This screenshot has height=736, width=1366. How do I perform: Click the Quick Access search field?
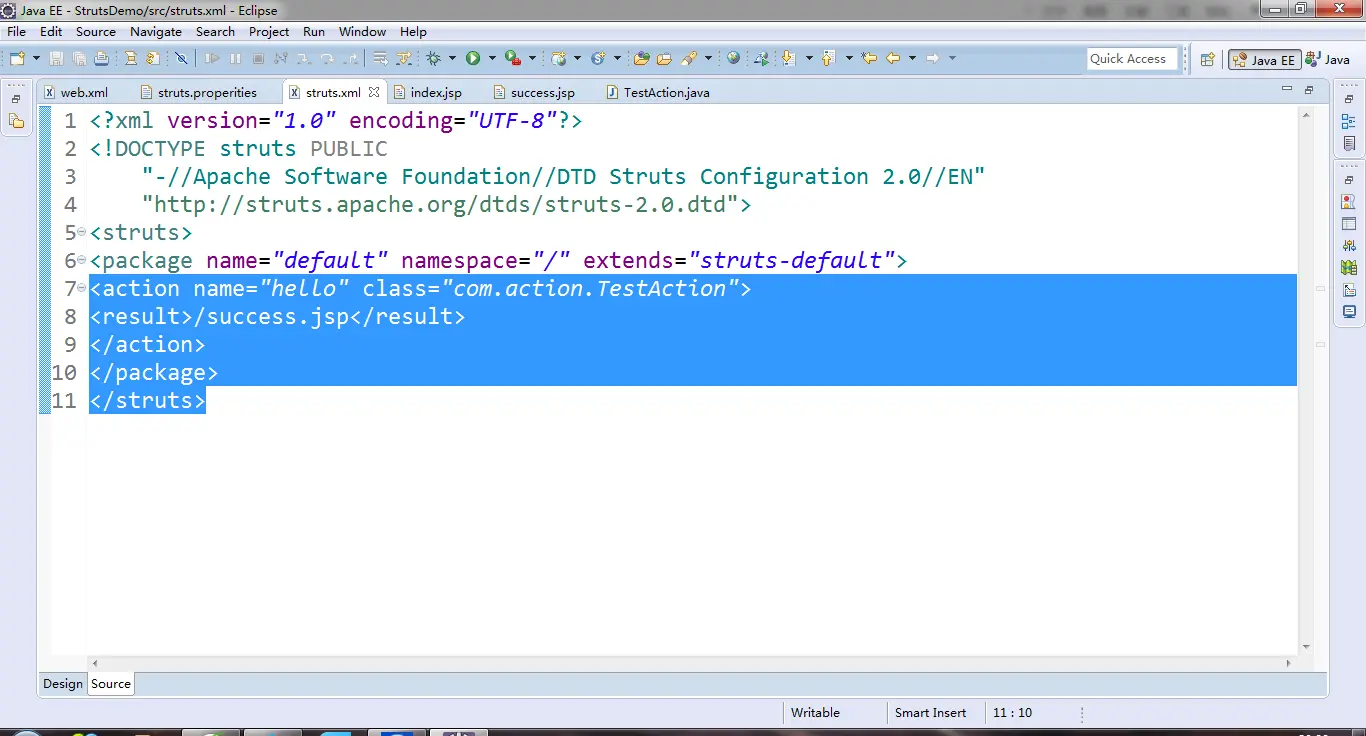(1133, 59)
